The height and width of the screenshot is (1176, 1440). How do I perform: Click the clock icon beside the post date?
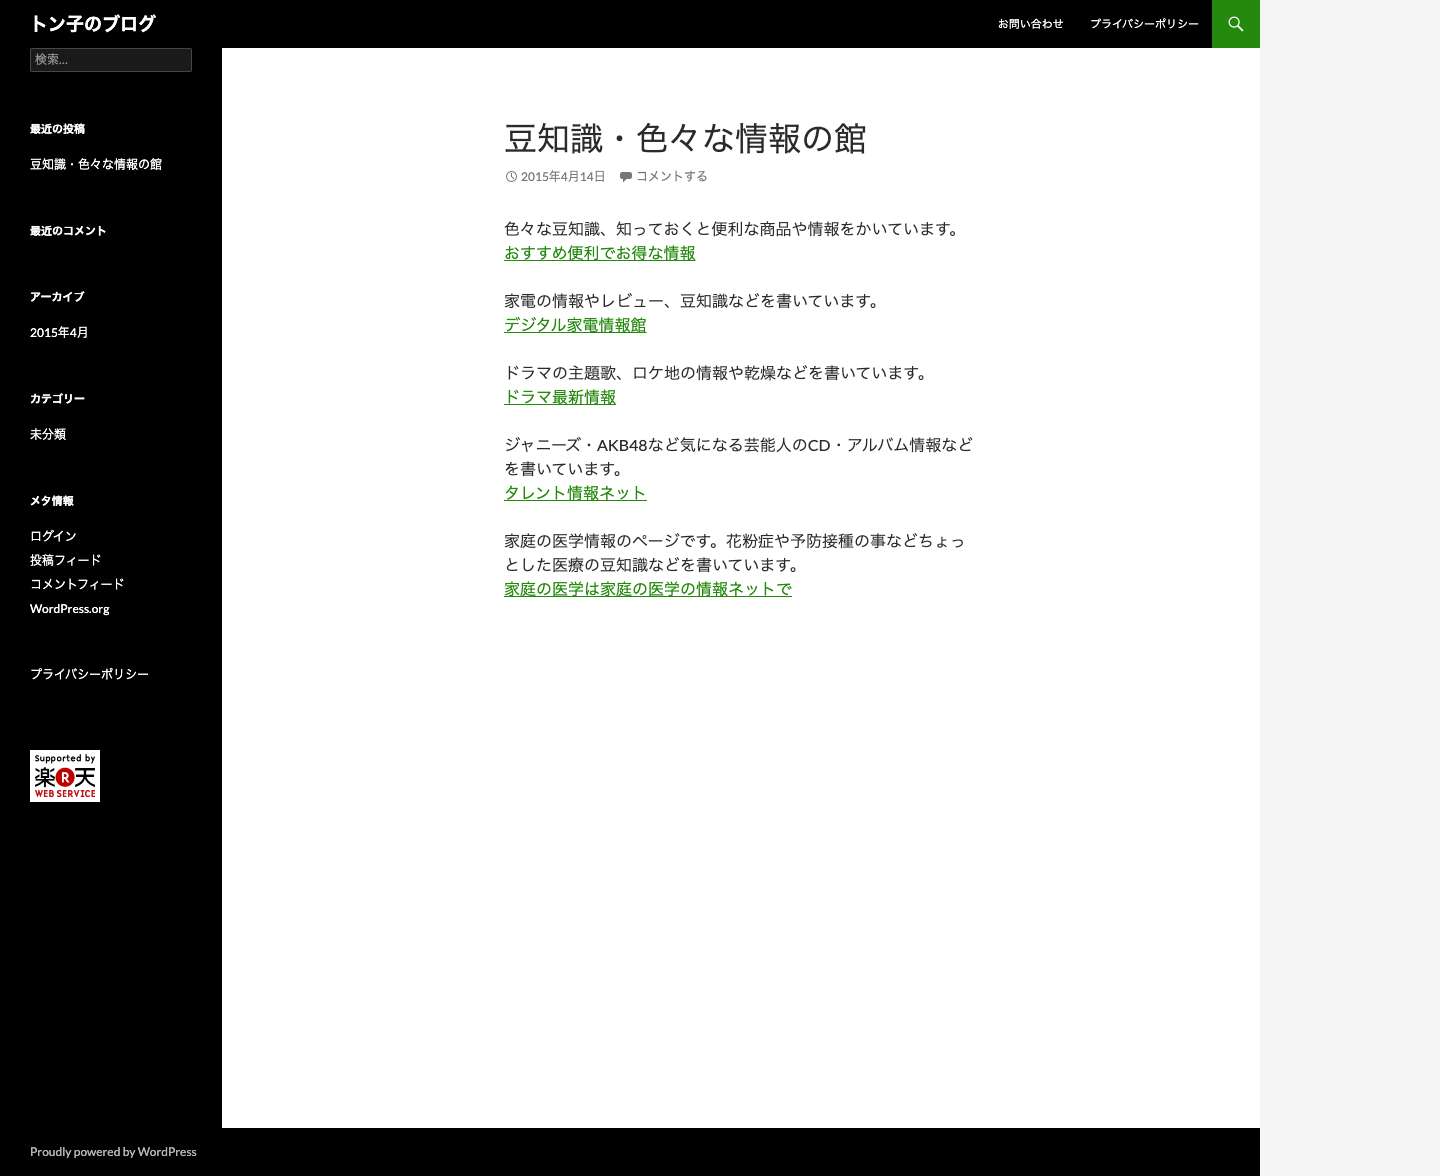click(x=511, y=176)
